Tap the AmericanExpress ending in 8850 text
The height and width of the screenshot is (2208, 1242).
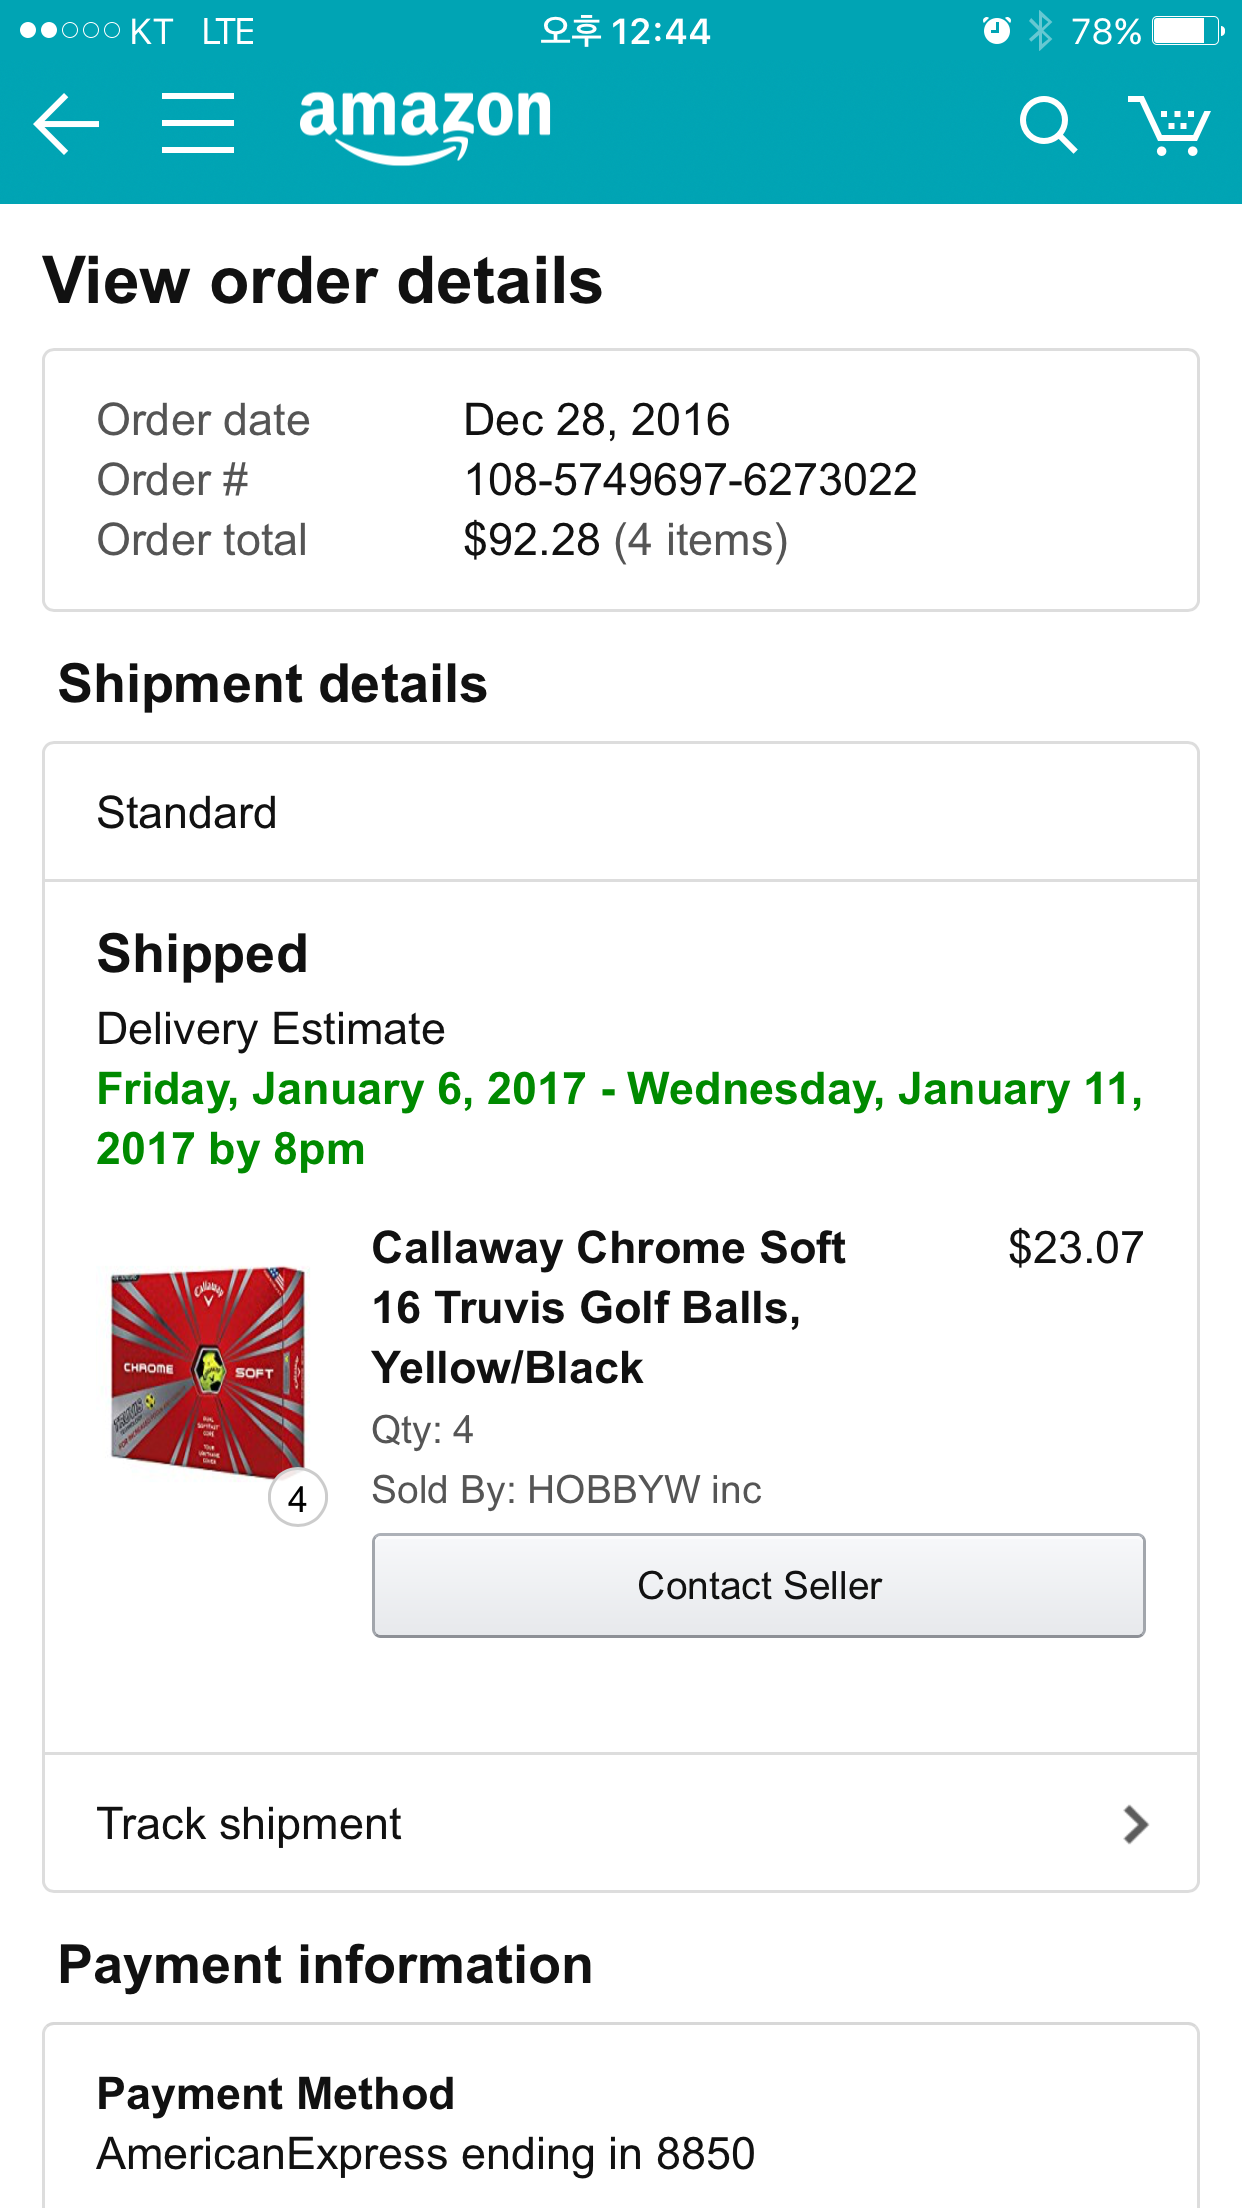[x=425, y=2154]
